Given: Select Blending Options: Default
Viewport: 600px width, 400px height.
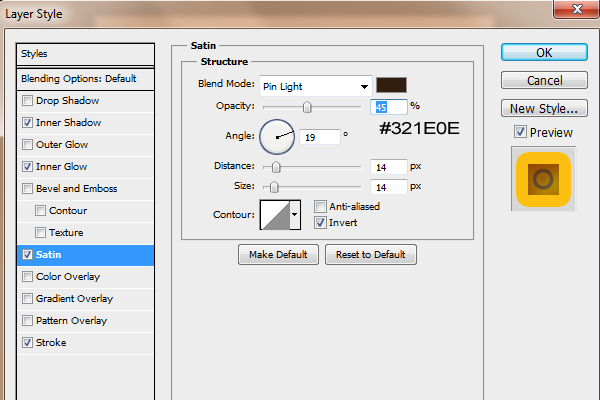Looking at the screenshot, I should tap(86, 79).
